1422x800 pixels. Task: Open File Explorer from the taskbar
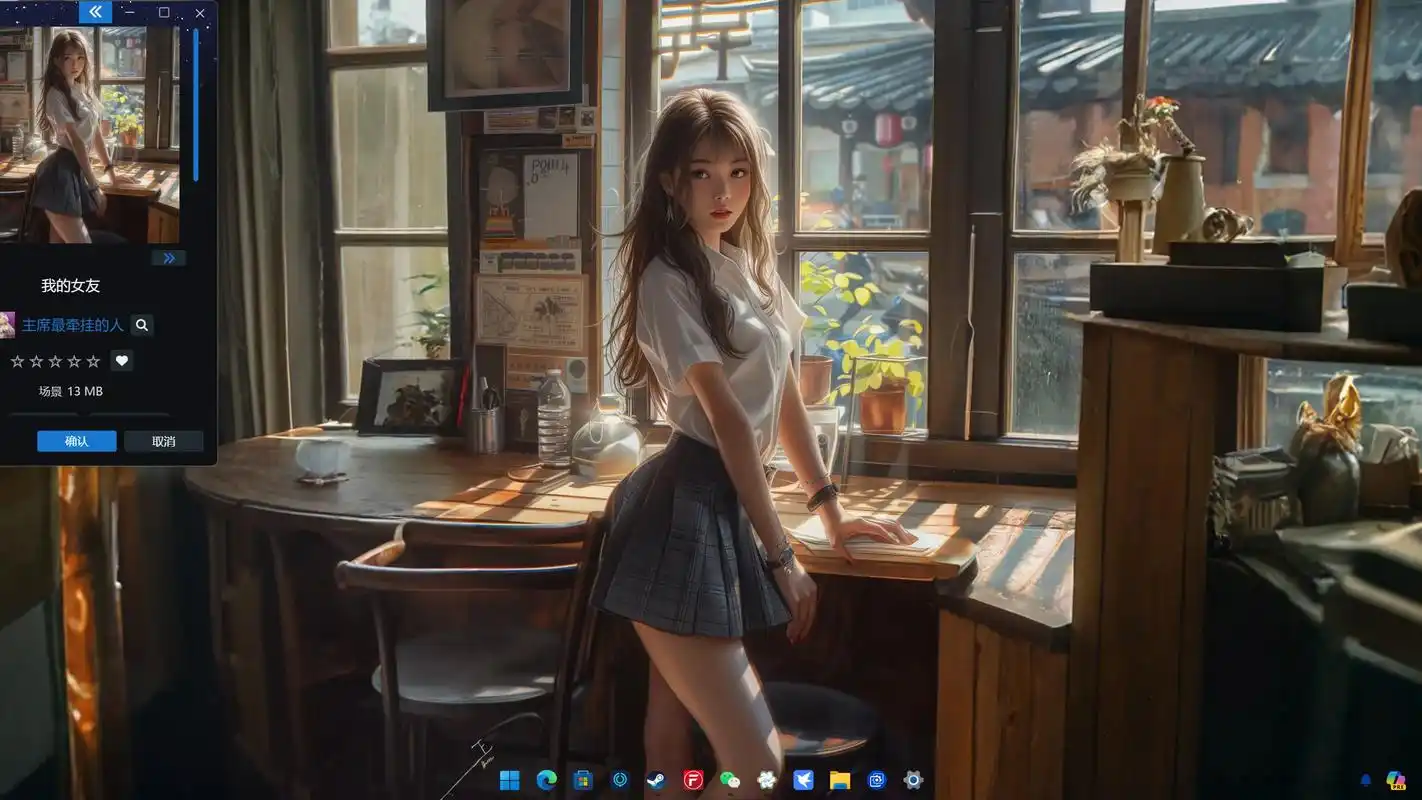tap(840, 779)
